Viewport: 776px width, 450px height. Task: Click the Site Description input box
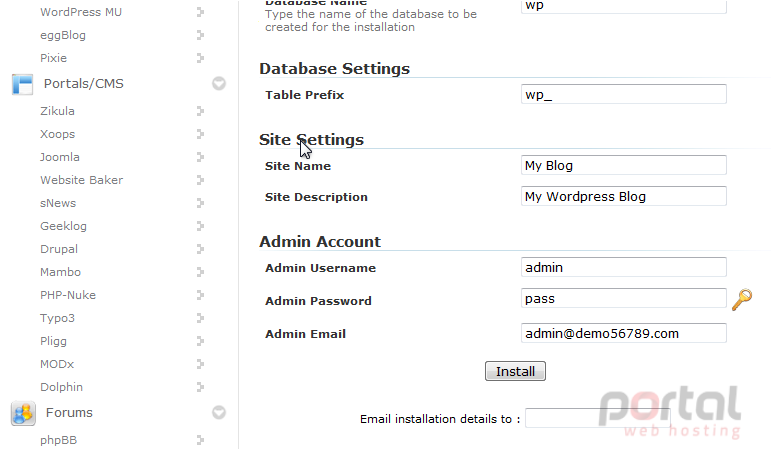(x=624, y=196)
